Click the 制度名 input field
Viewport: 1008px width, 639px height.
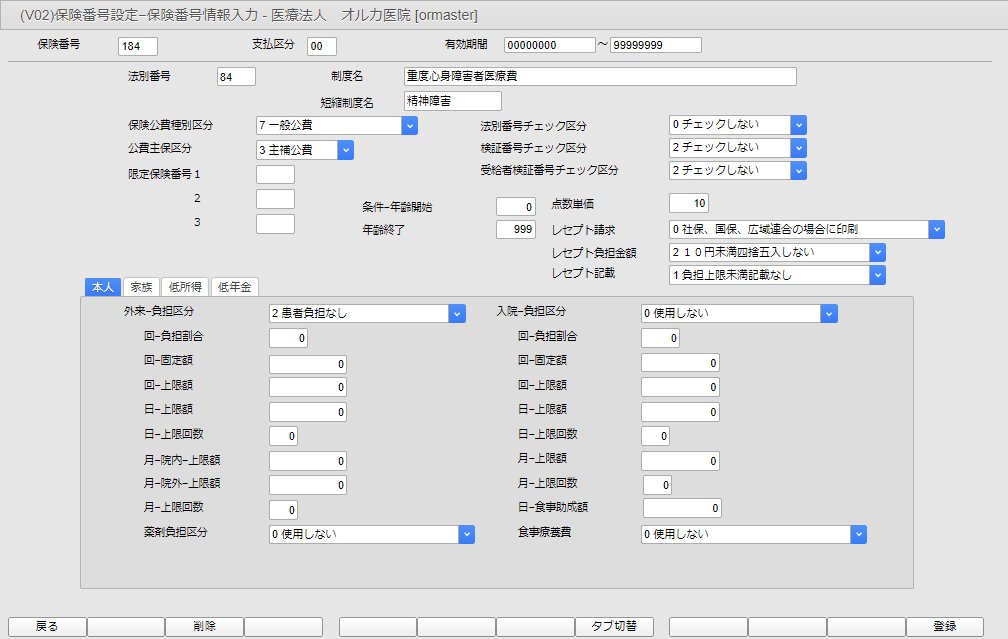coord(600,77)
